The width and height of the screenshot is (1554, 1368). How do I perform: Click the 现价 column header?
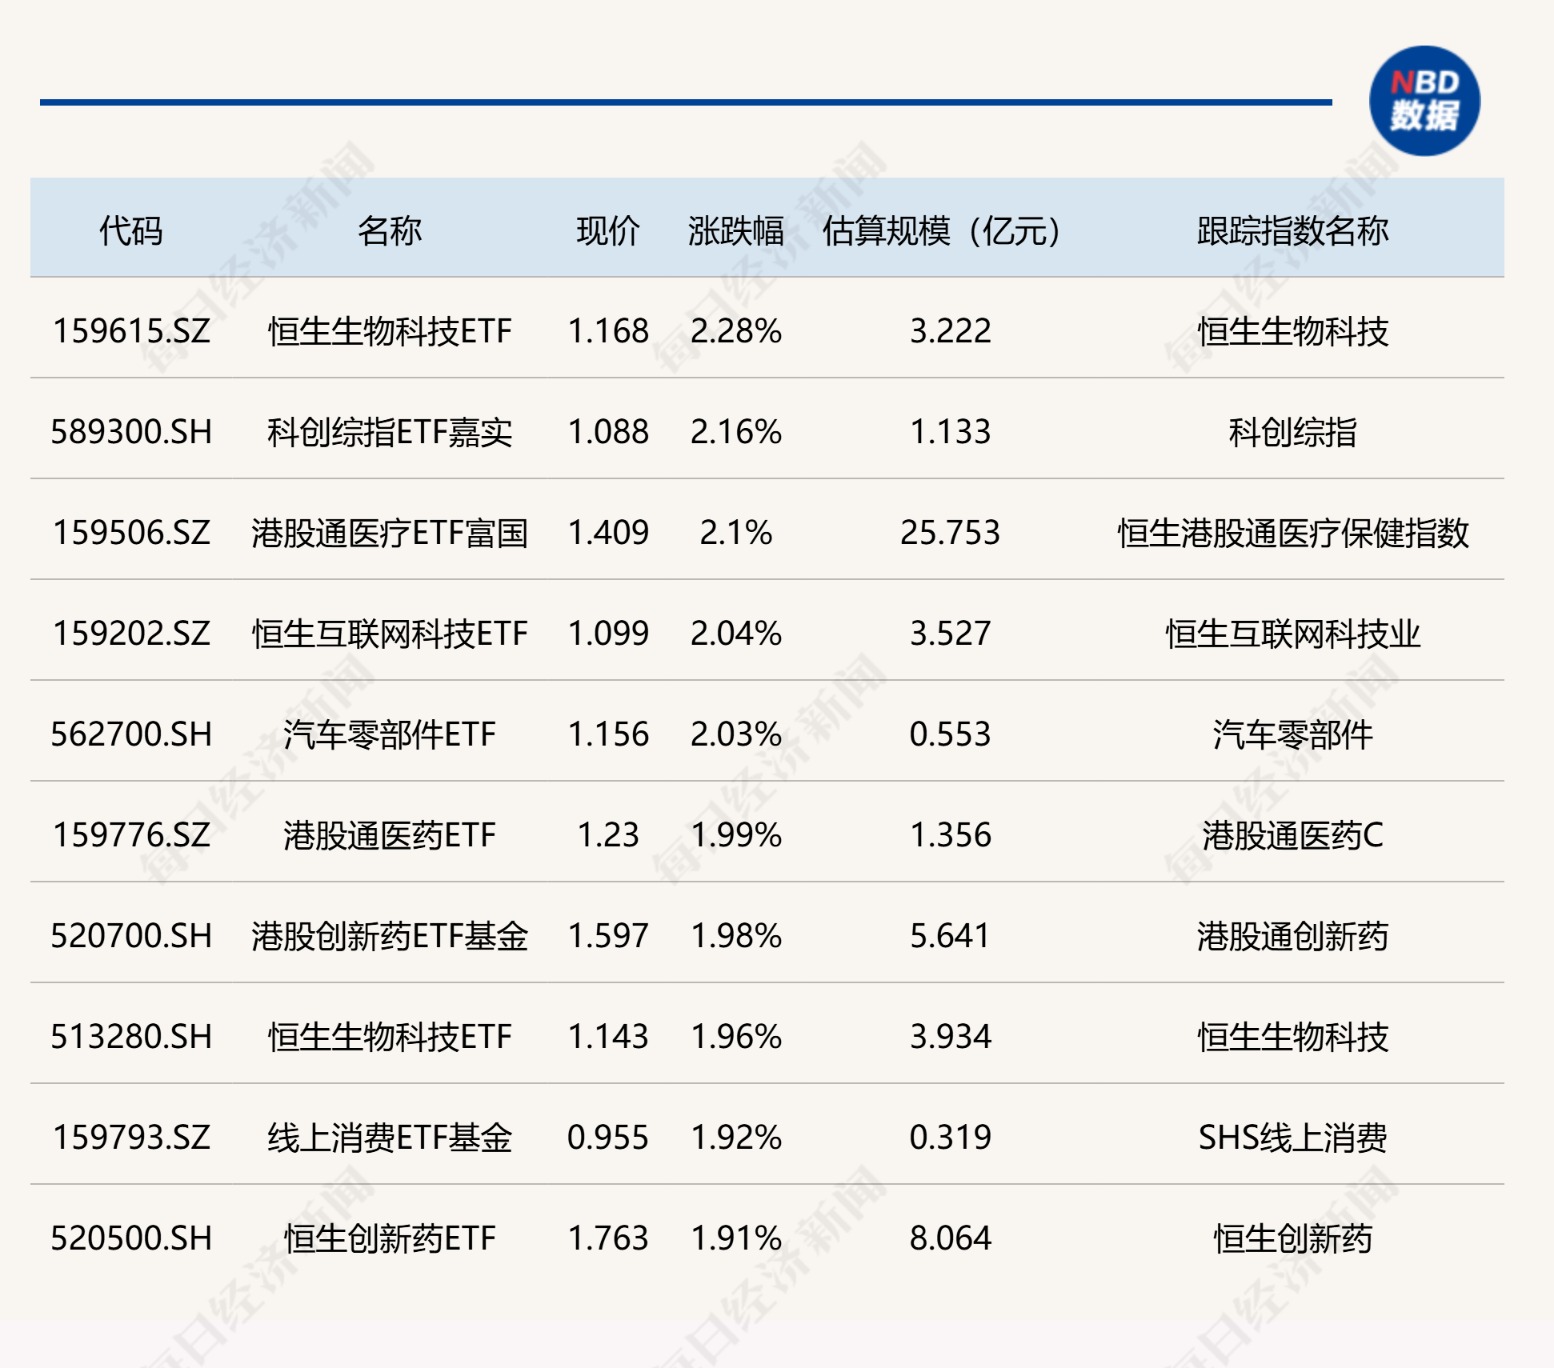pos(608,231)
